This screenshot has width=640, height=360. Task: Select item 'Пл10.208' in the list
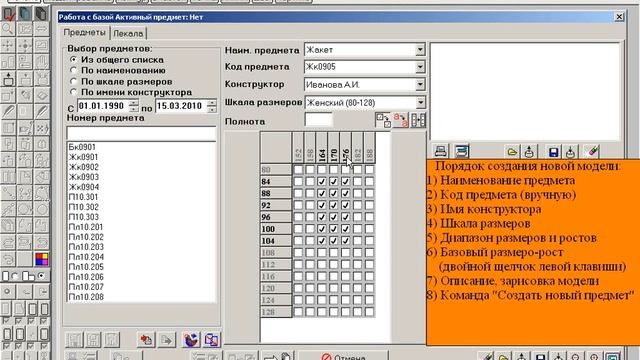click(86, 297)
